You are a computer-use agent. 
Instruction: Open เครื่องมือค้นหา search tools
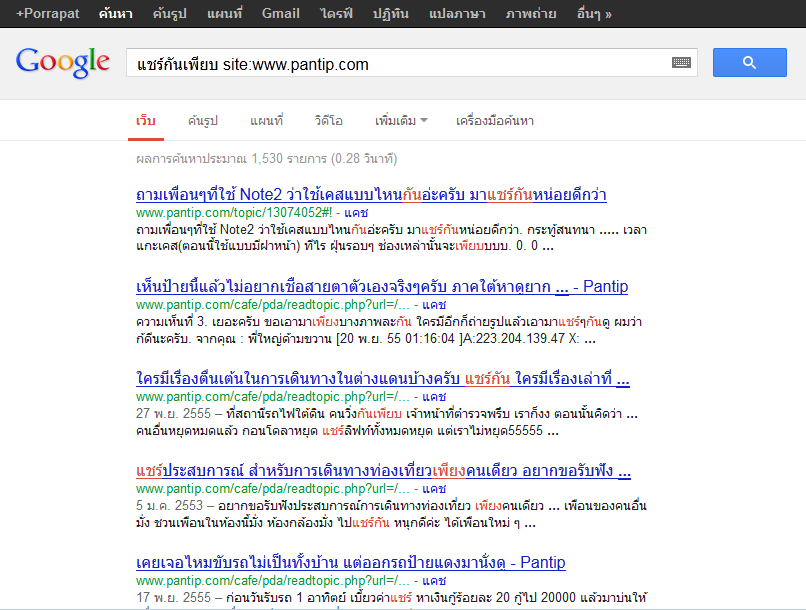(x=494, y=121)
